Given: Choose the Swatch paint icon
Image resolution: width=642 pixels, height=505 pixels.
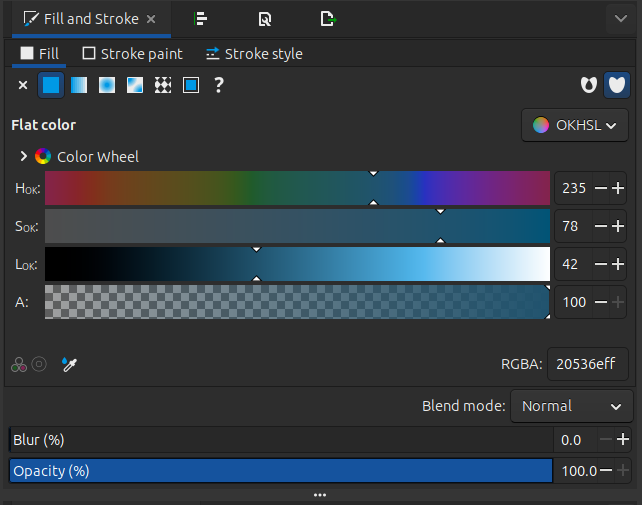Looking at the screenshot, I should 191,86.
